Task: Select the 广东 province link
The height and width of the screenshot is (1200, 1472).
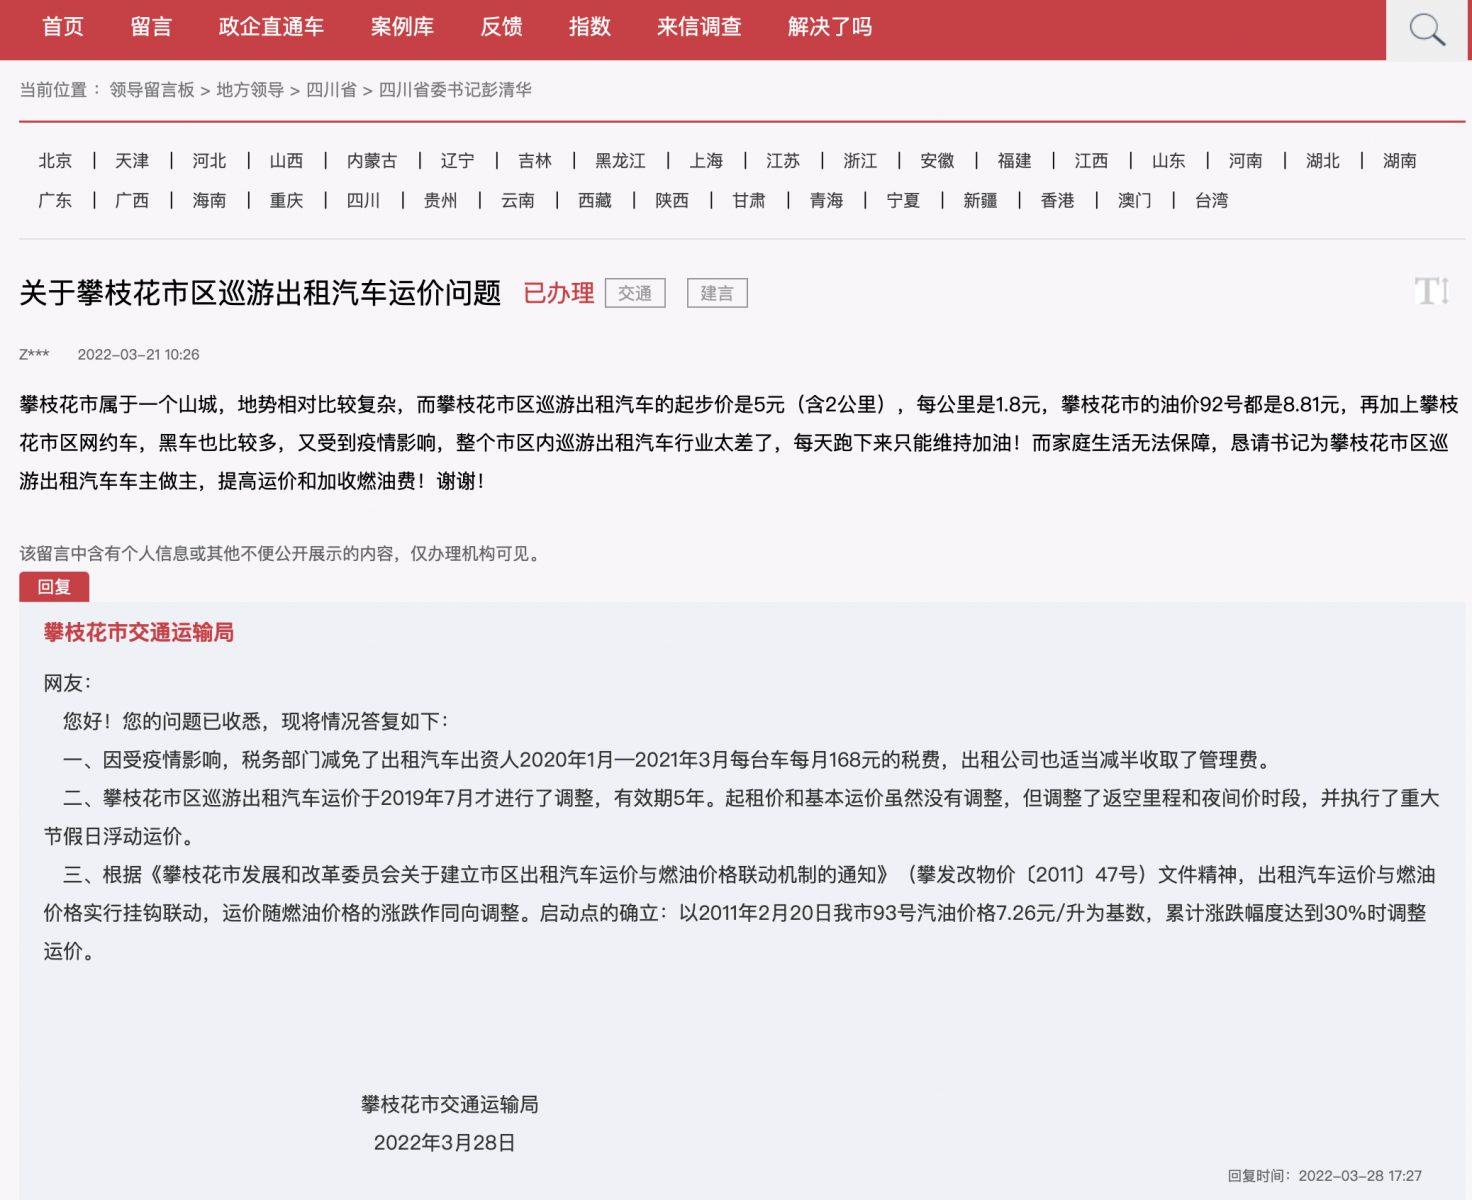Action: (x=55, y=201)
